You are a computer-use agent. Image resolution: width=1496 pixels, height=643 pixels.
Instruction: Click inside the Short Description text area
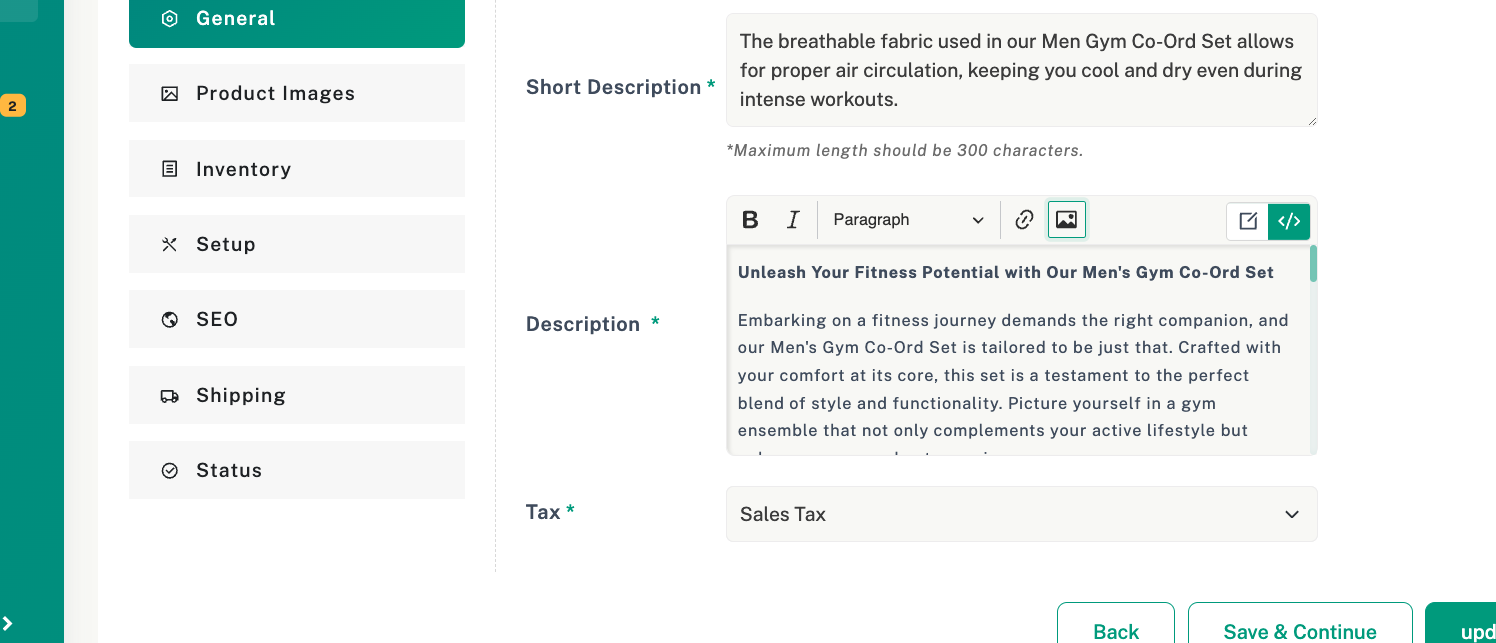[1022, 70]
